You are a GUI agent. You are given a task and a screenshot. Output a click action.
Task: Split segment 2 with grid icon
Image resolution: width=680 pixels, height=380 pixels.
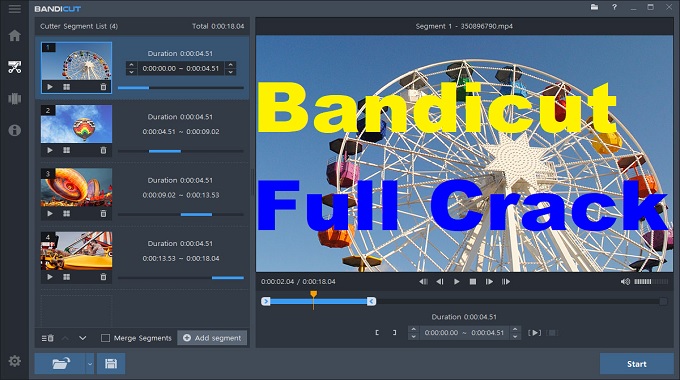[x=66, y=150]
